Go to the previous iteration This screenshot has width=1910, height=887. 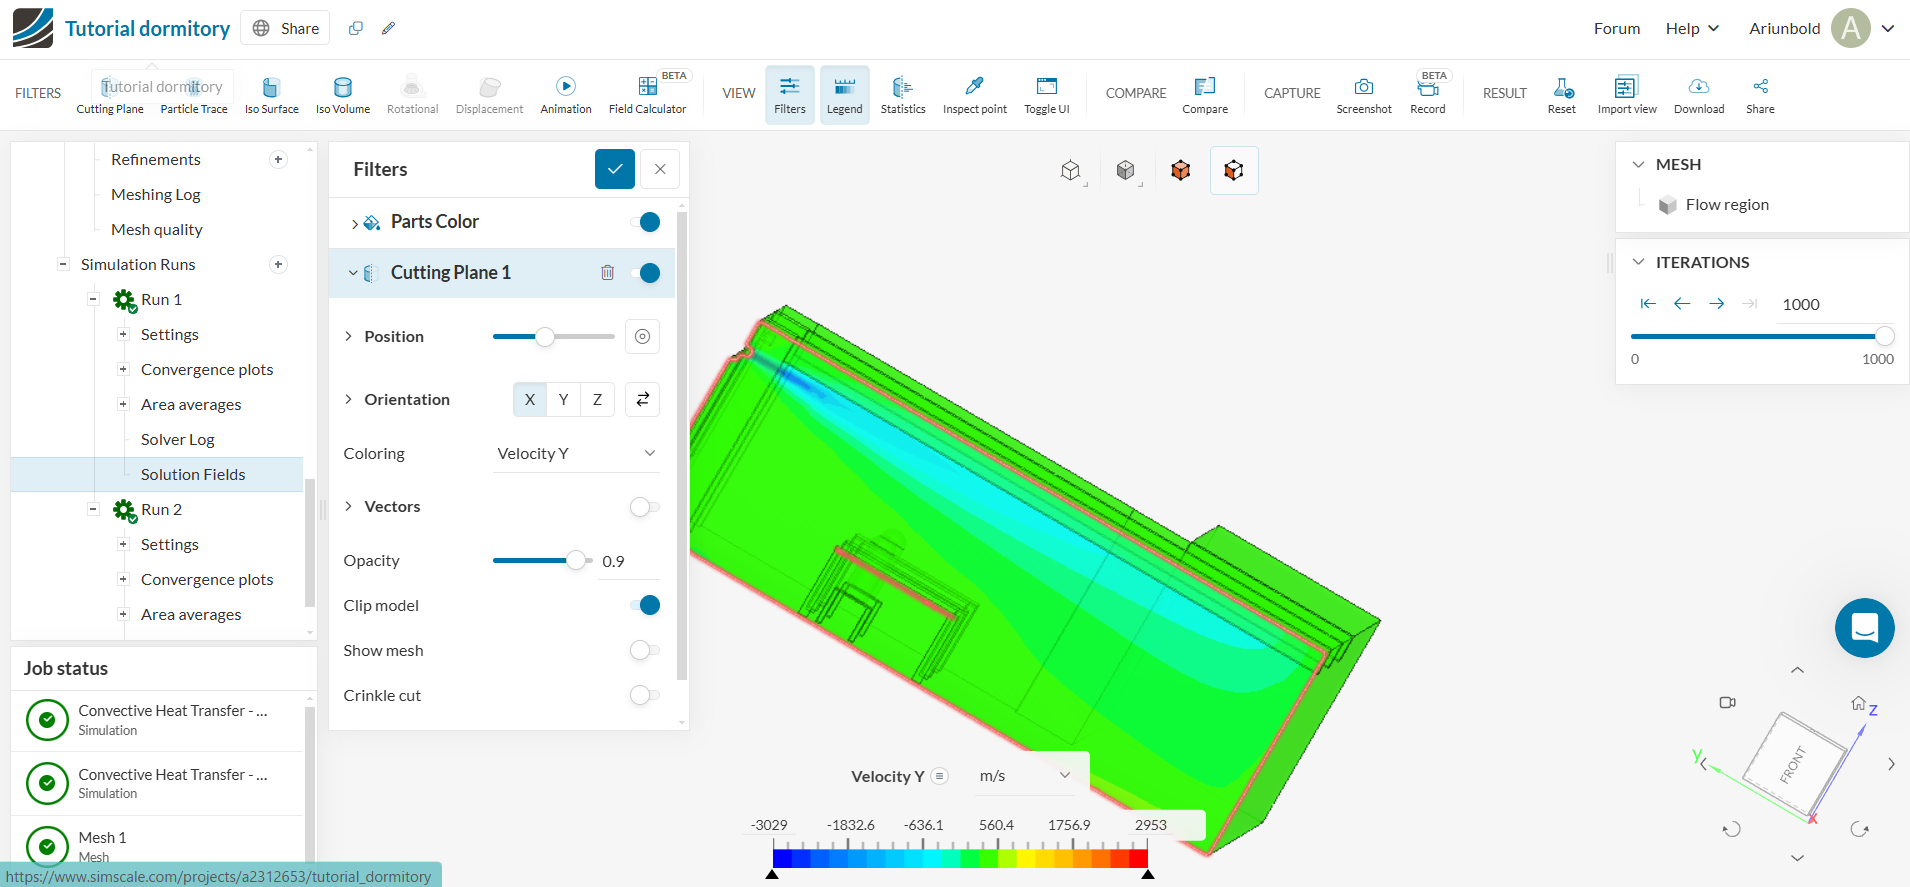(x=1682, y=304)
